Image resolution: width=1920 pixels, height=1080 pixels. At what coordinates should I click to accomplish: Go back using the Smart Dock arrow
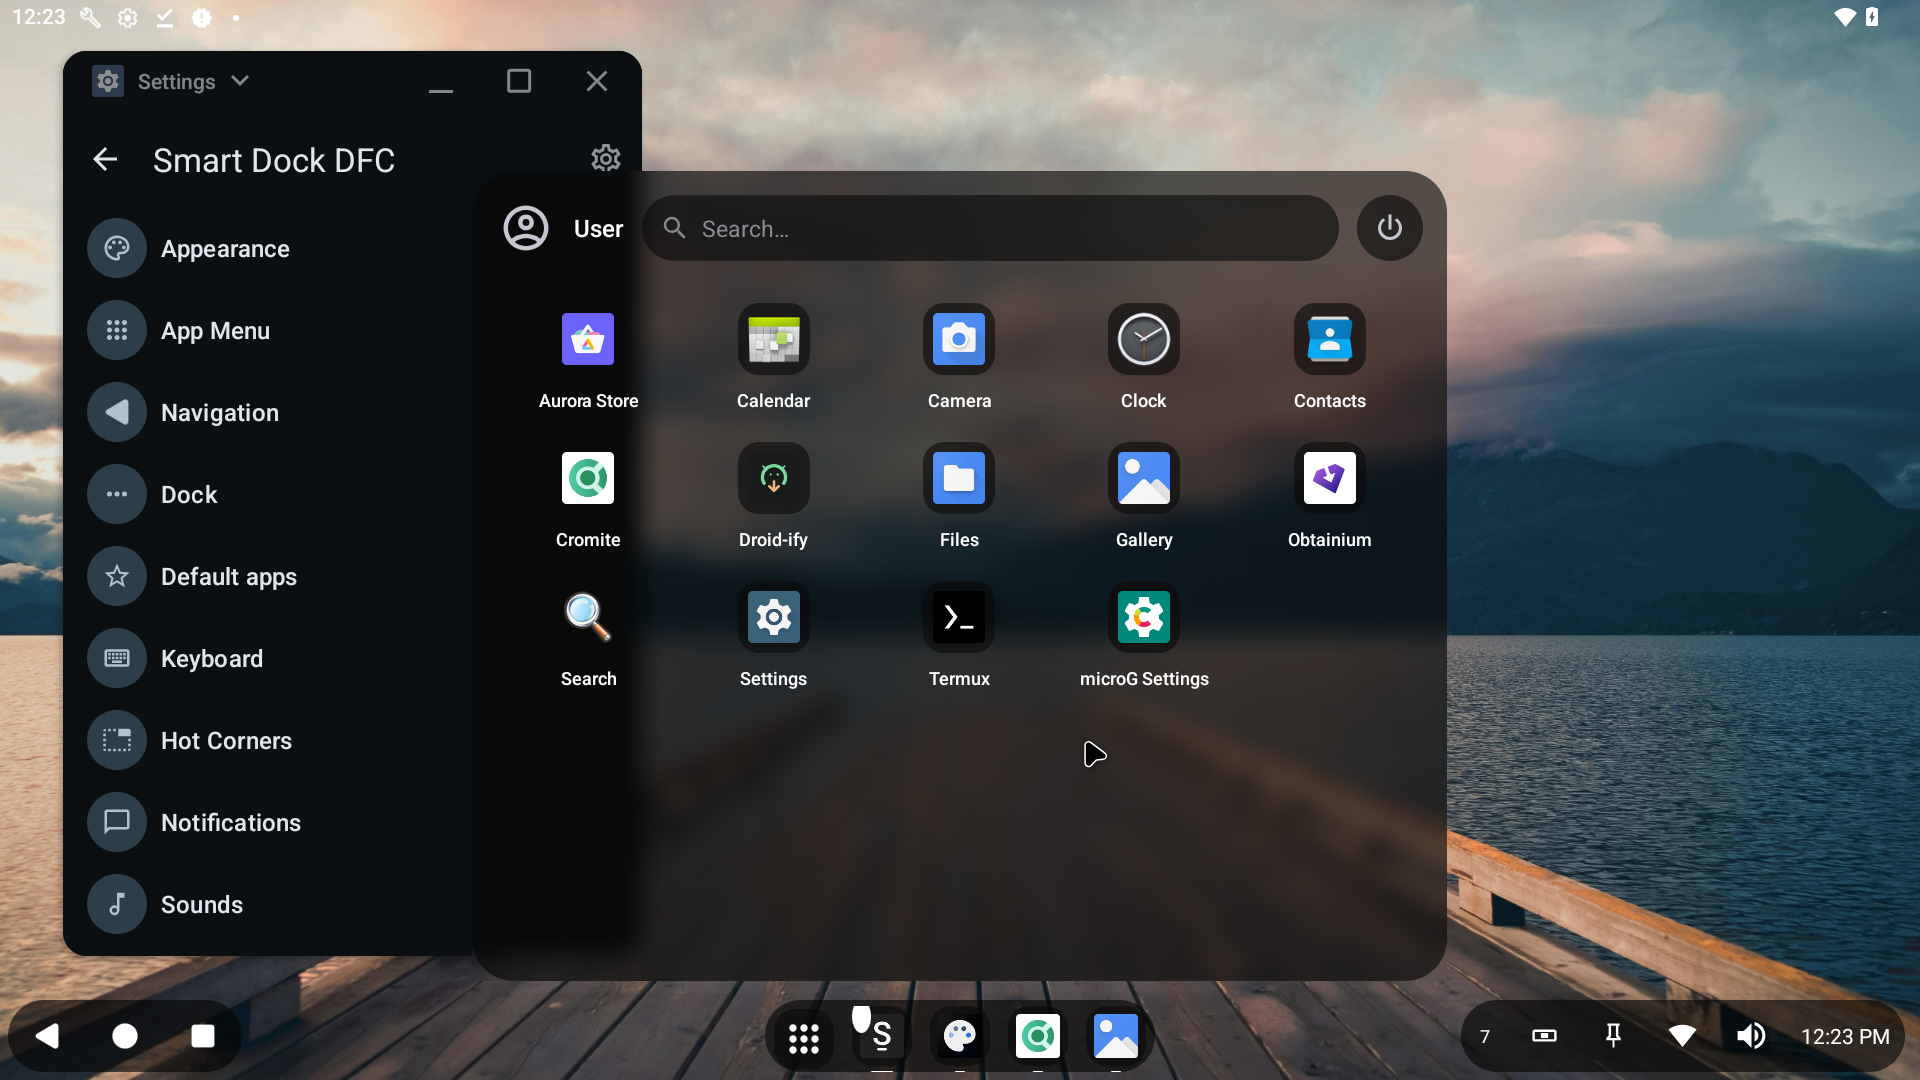point(105,160)
